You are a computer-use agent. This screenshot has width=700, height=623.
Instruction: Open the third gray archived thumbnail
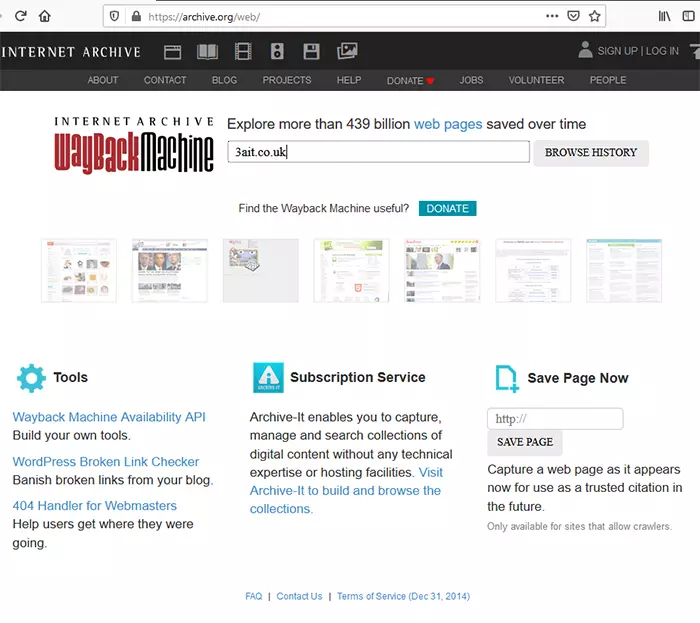click(x=261, y=270)
